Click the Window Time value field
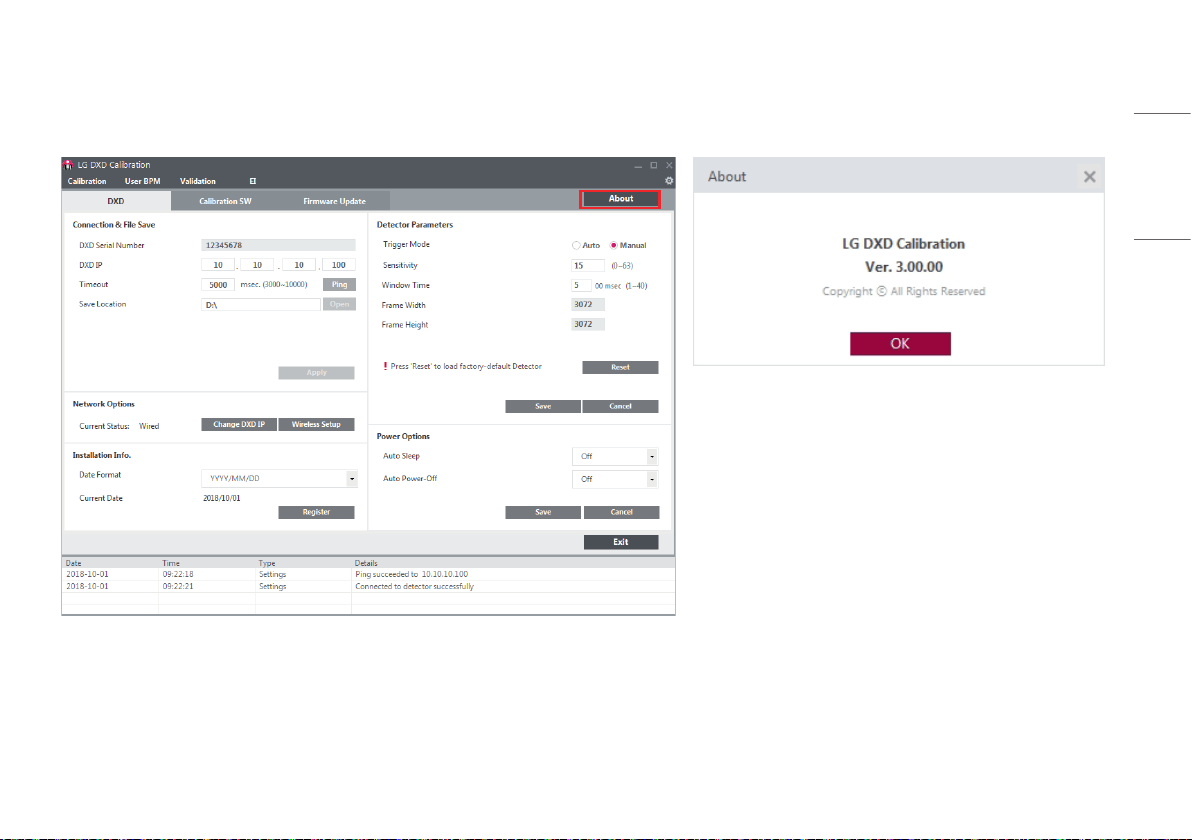The image size is (1192, 840). click(581, 285)
